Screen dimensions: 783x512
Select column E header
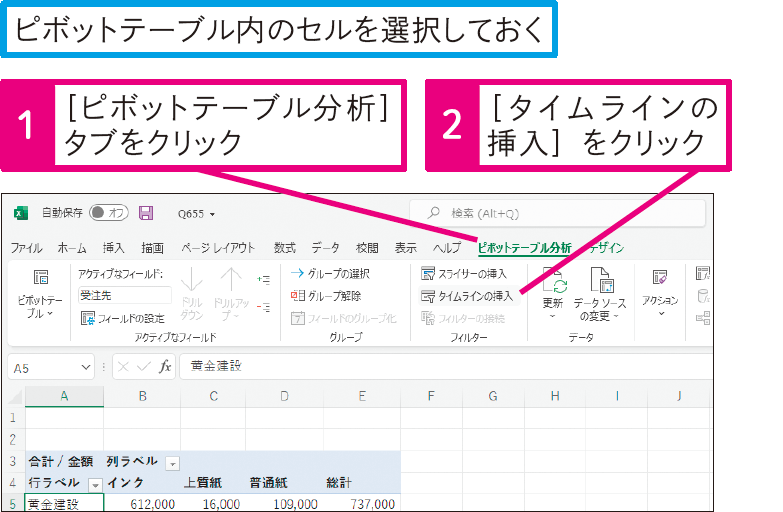tap(362, 397)
